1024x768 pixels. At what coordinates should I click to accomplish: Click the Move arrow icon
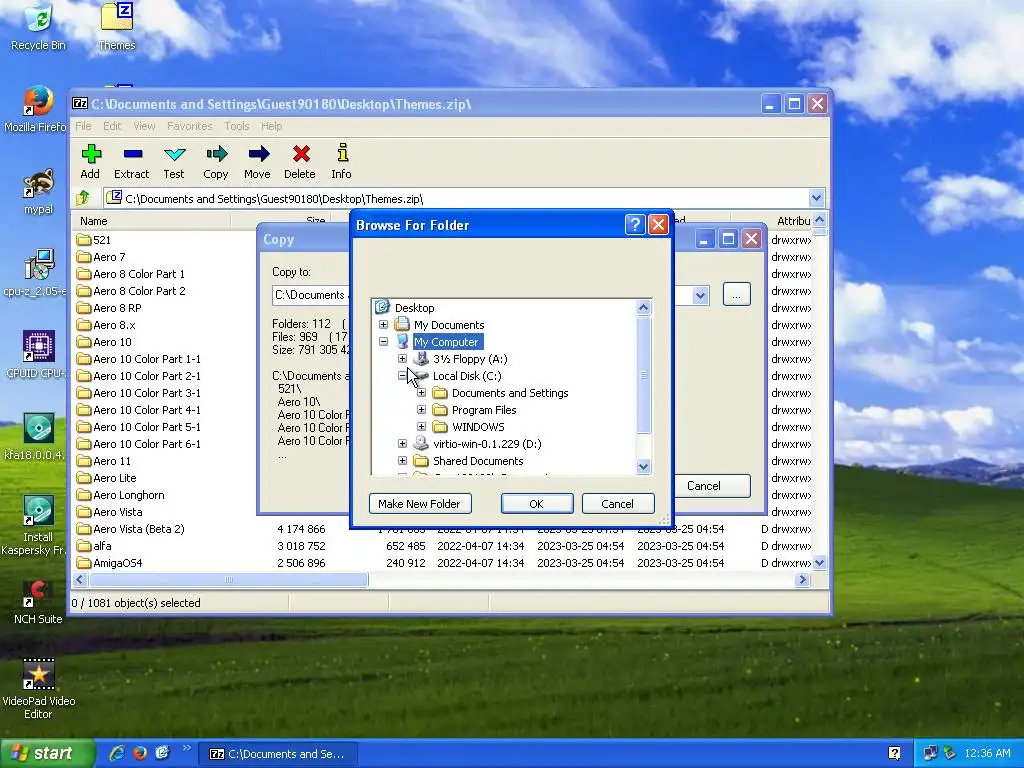click(x=259, y=154)
